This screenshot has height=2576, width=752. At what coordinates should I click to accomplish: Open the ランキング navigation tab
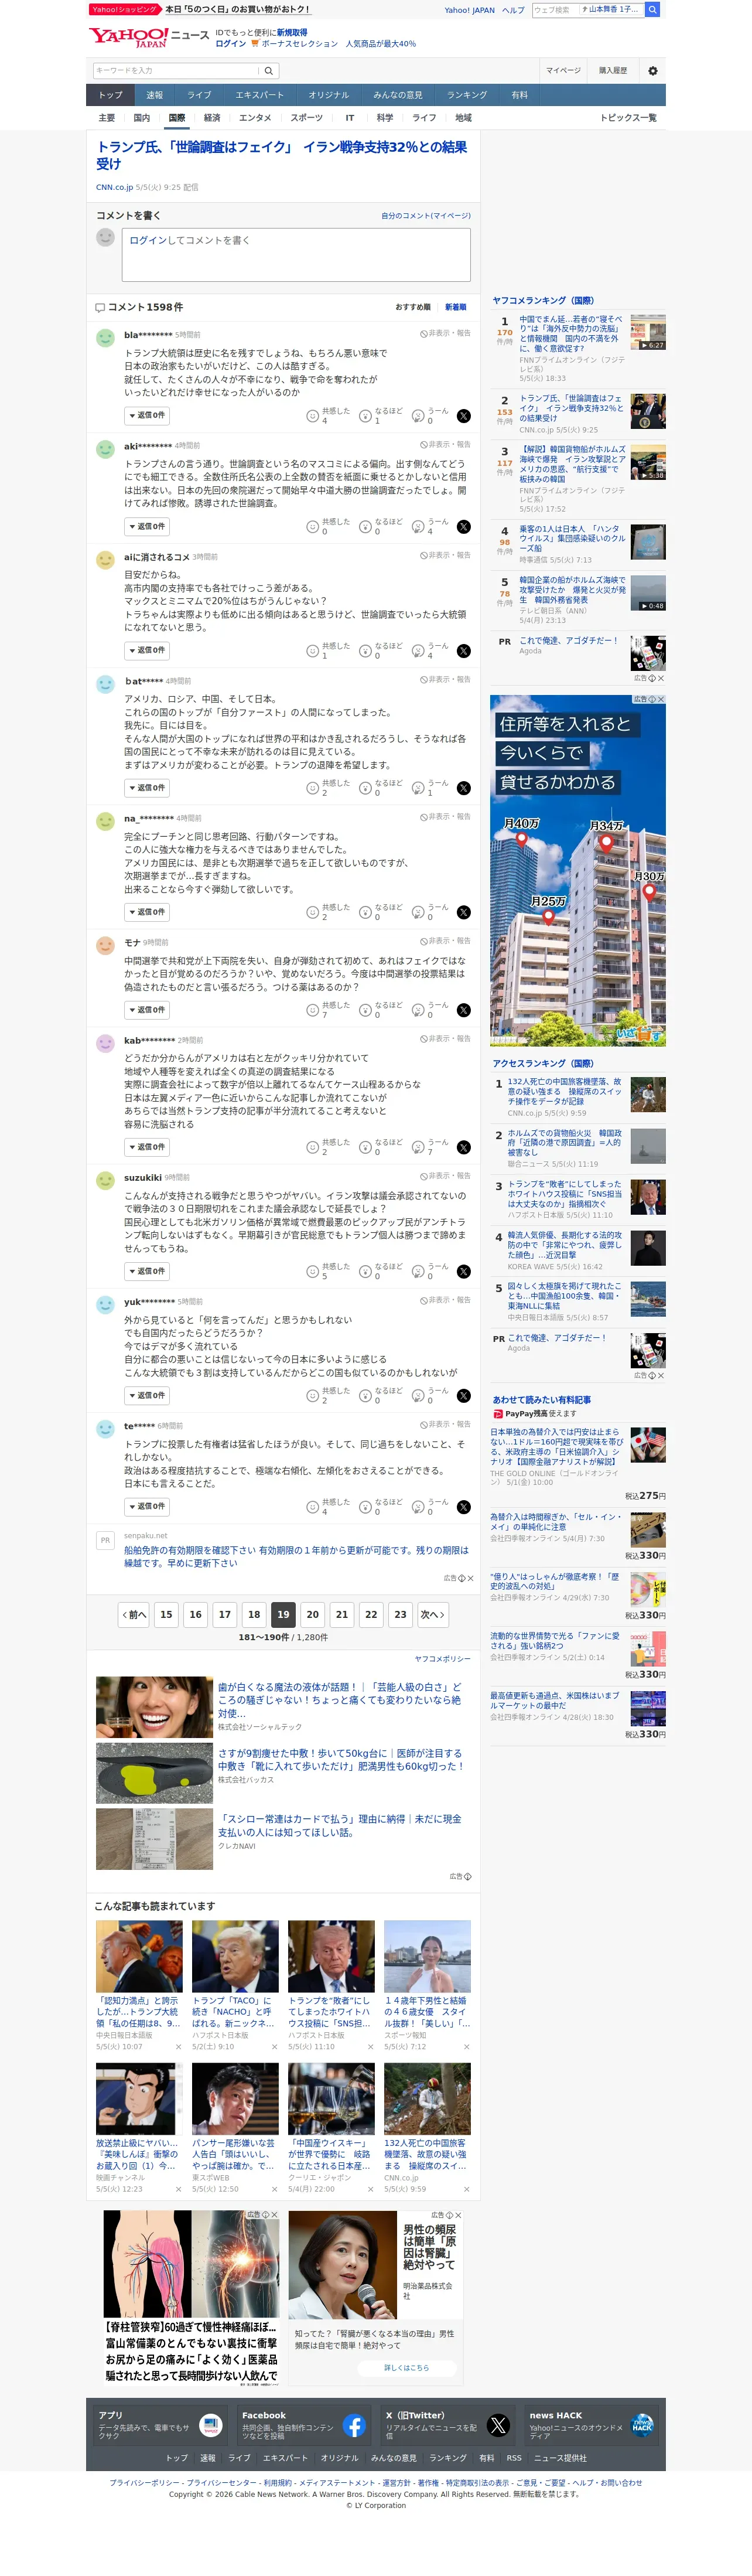[x=467, y=95]
